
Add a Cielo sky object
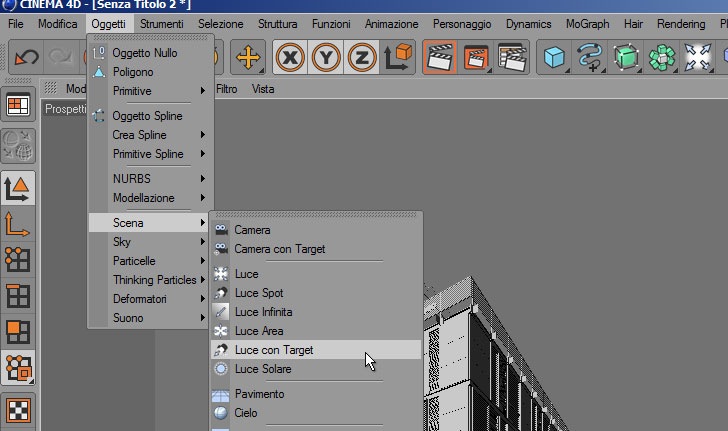coord(316,412)
